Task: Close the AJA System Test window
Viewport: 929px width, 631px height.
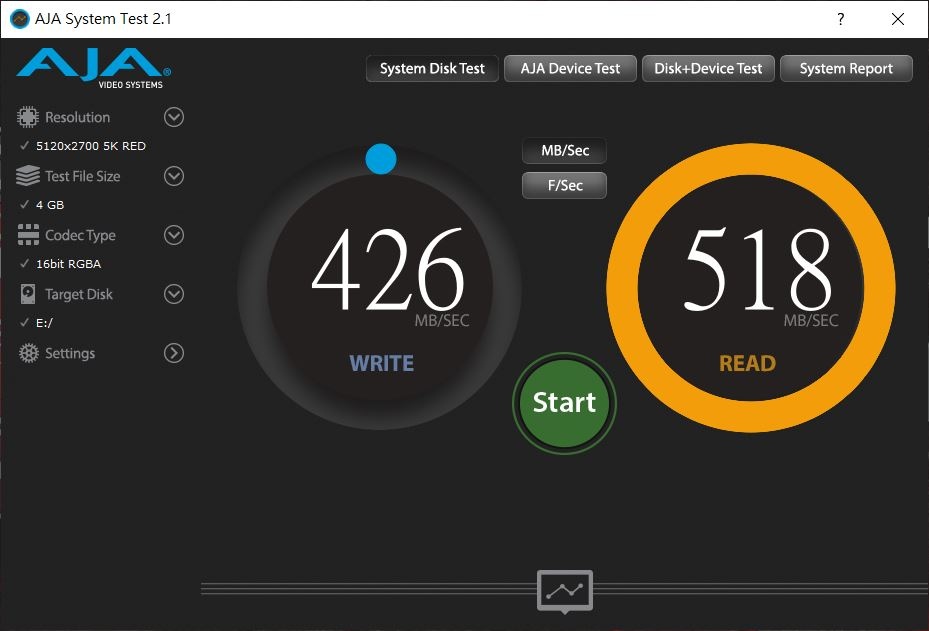Action: pyautogui.click(x=898, y=19)
